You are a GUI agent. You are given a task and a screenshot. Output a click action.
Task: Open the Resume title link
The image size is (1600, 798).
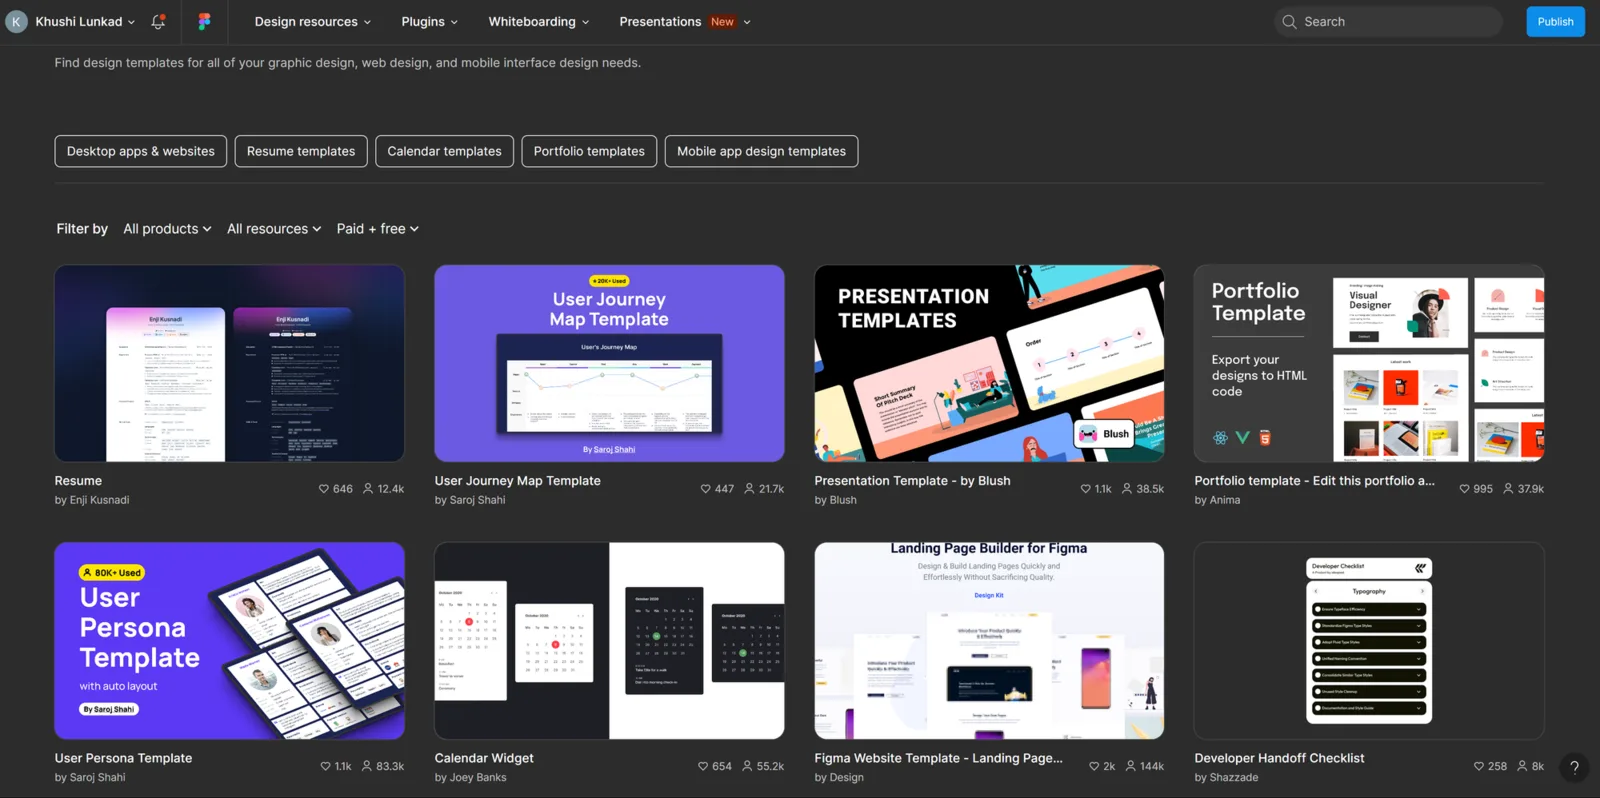[78, 481]
